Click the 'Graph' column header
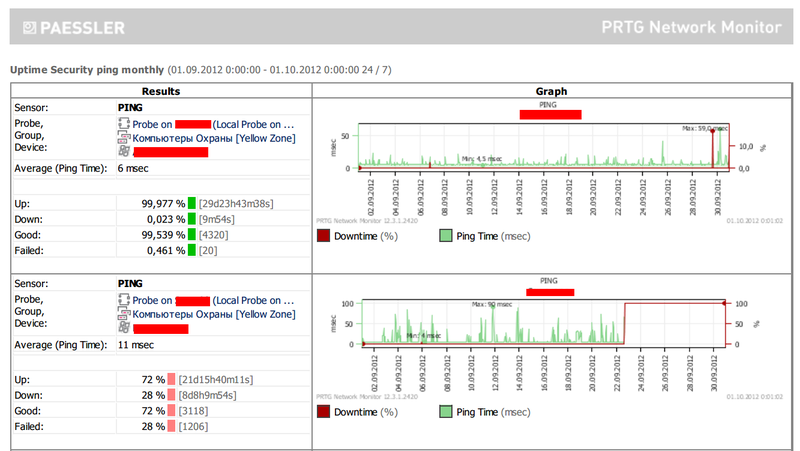Viewport: 800px width, 451px height. click(x=551, y=91)
